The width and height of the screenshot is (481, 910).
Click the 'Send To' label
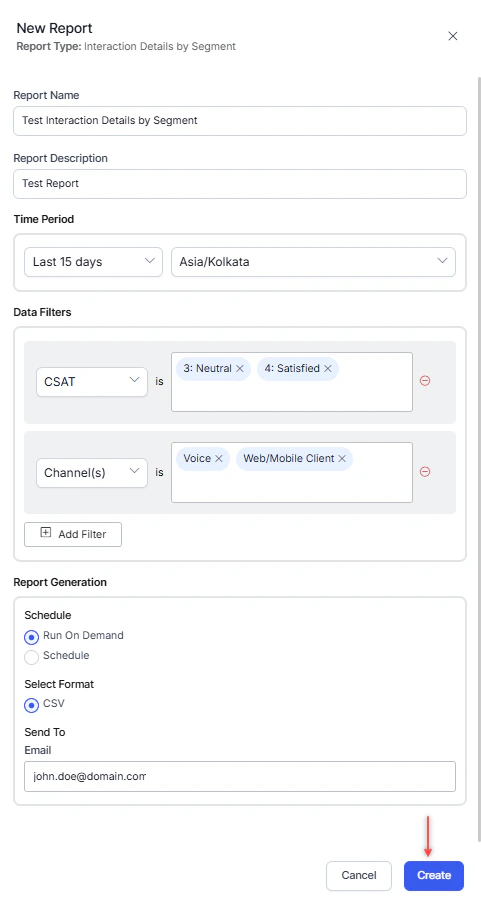(x=45, y=732)
